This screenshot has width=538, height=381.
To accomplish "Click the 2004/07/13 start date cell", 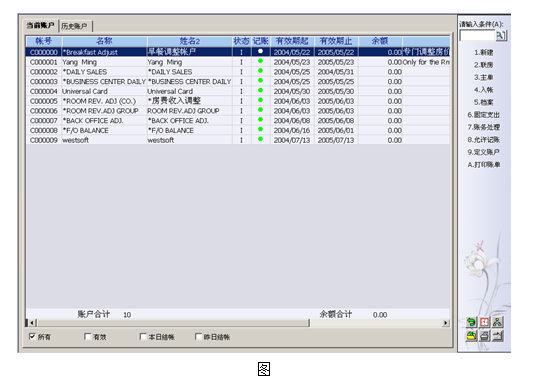I will (x=292, y=140).
